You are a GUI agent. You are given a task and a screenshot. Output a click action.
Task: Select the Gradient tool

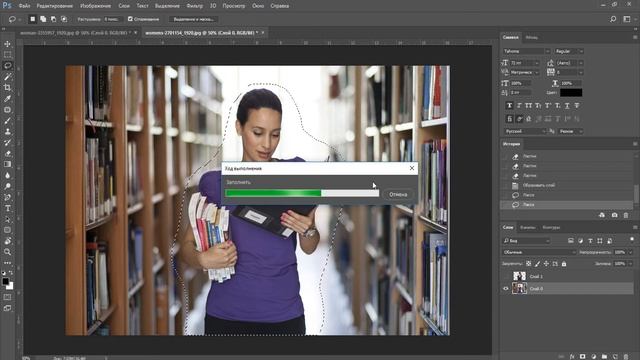pyautogui.click(x=7, y=164)
